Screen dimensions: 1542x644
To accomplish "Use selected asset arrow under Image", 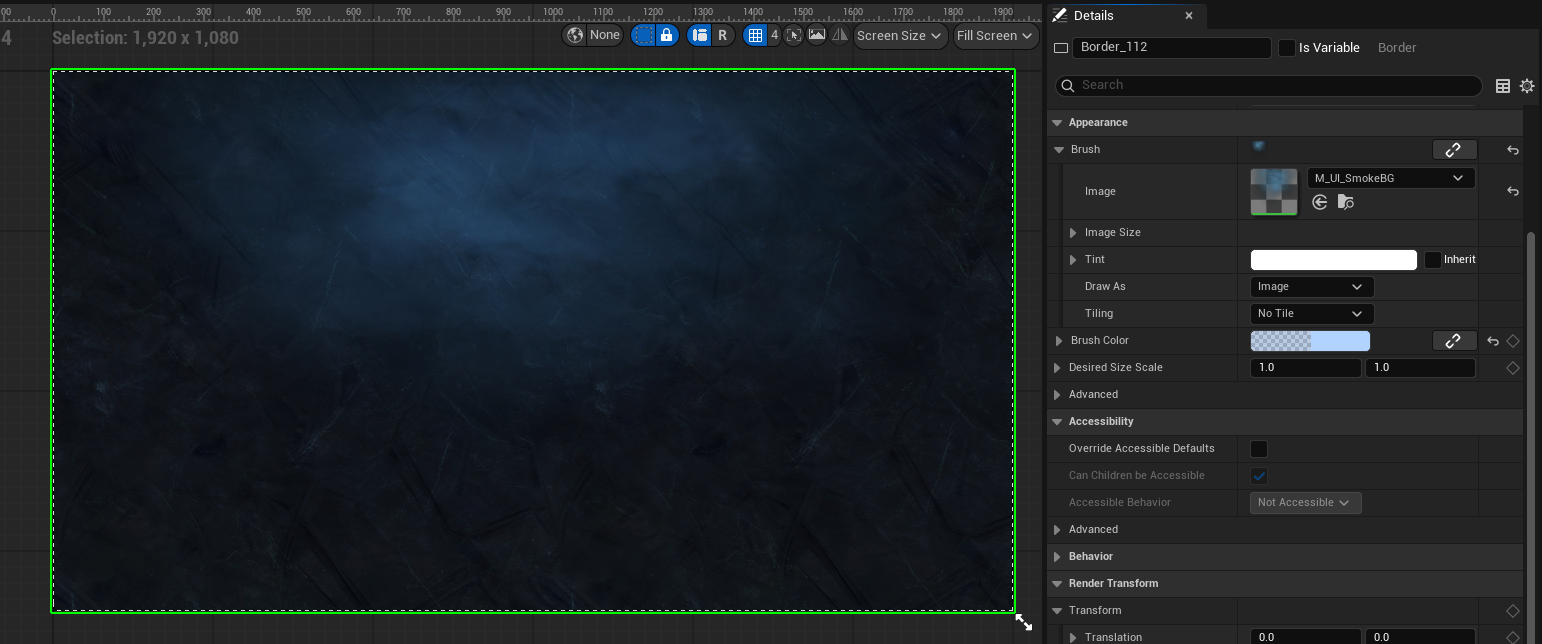I will (x=1320, y=202).
